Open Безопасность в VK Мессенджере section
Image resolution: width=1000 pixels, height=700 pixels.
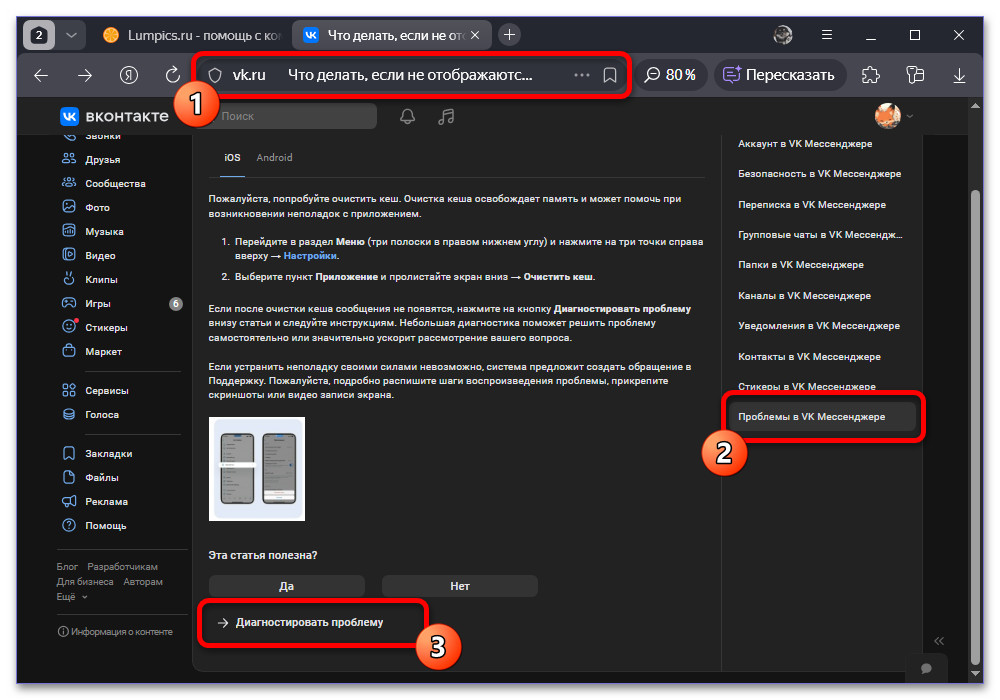pyautogui.click(x=820, y=174)
